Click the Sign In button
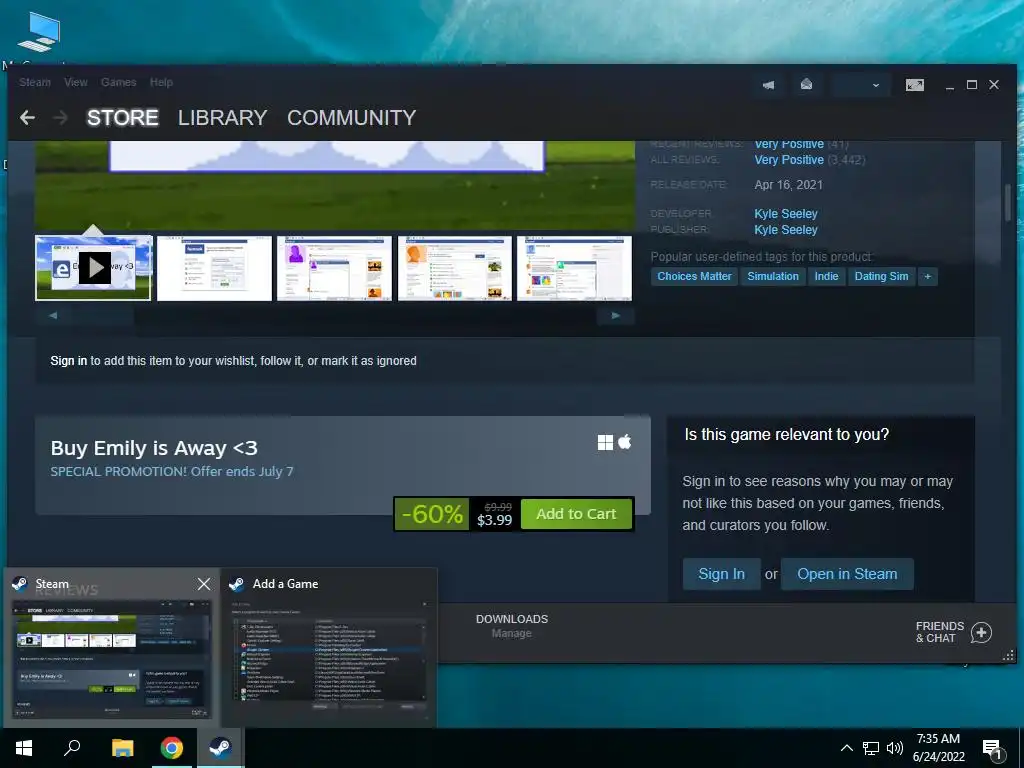Image resolution: width=1024 pixels, height=768 pixels. pos(721,574)
